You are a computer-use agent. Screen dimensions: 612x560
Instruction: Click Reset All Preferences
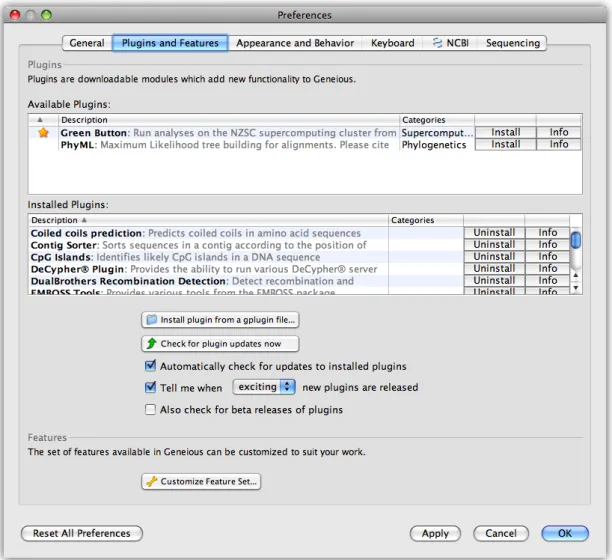[82, 533]
